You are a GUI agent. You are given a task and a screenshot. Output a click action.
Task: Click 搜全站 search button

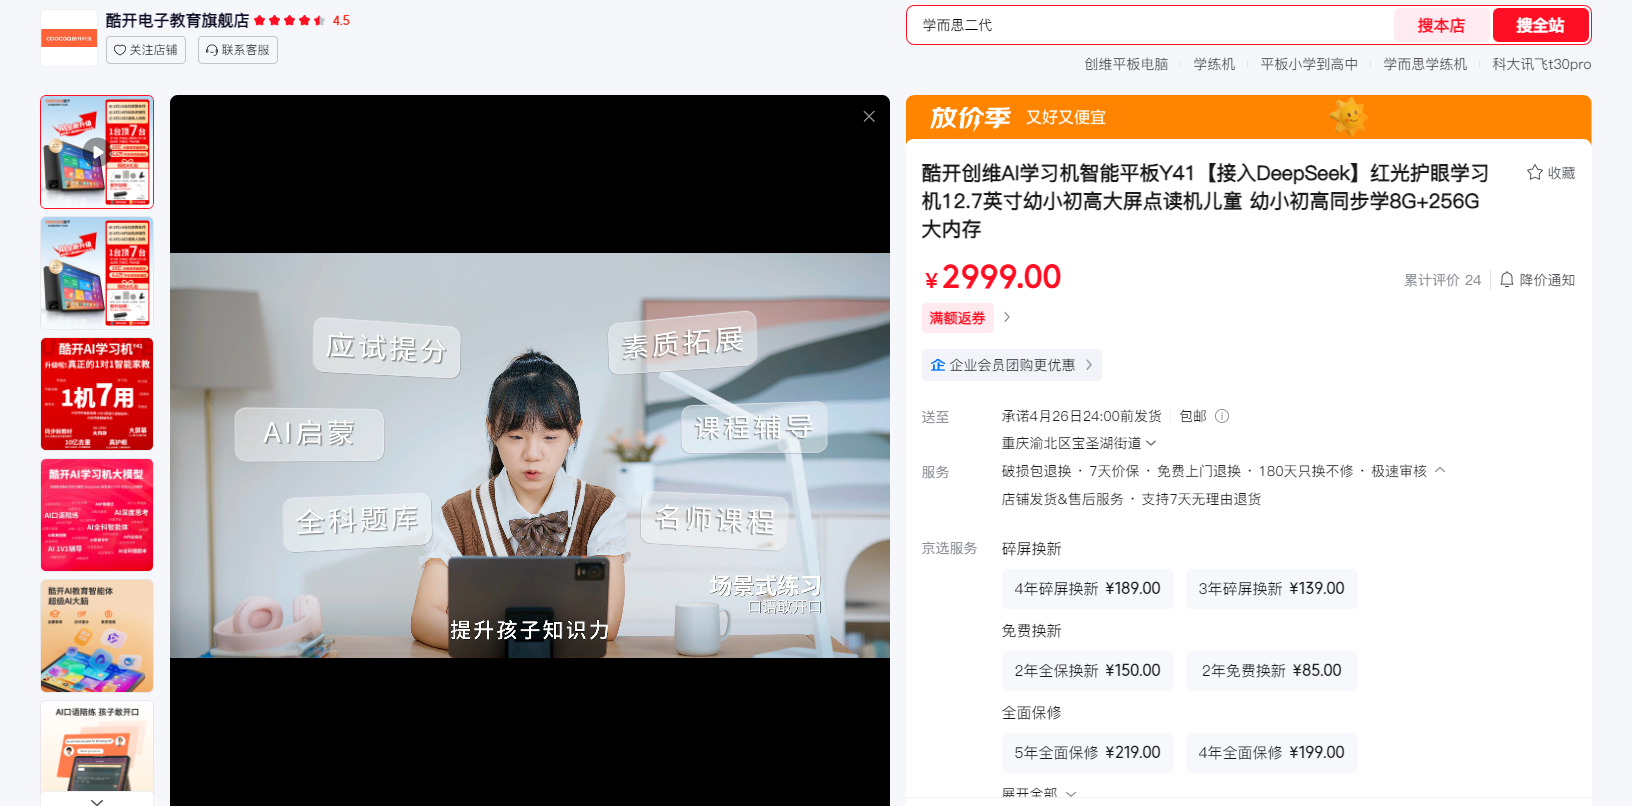click(x=1540, y=26)
